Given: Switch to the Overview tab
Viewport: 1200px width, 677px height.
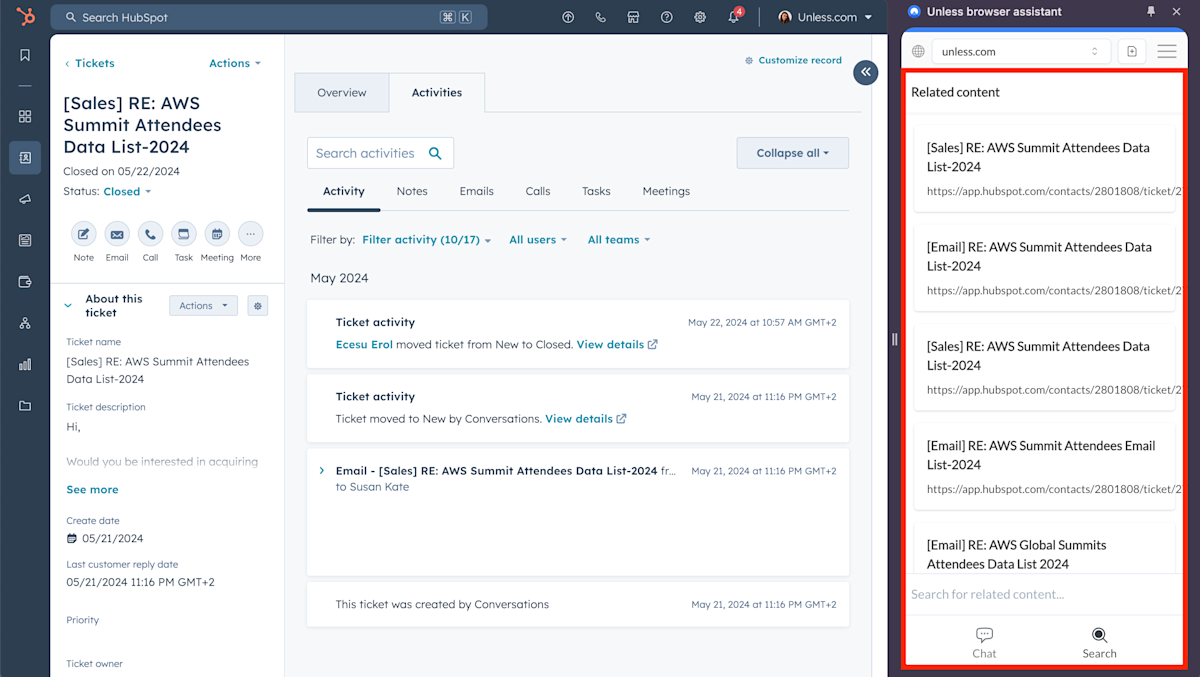Looking at the screenshot, I should [341, 92].
